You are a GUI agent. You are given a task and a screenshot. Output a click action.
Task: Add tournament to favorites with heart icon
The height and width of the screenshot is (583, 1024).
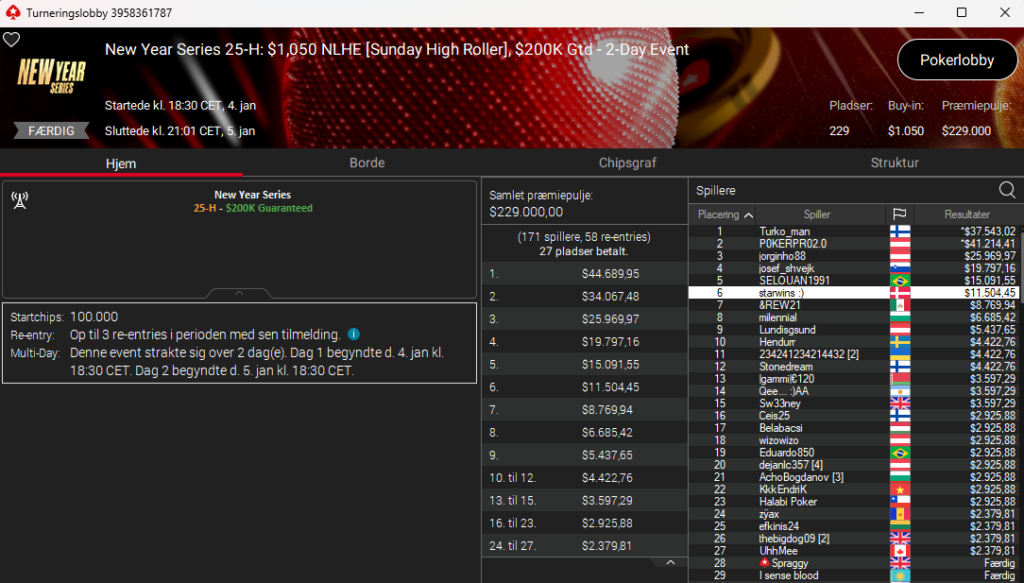pyautogui.click(x=11, y=40)
